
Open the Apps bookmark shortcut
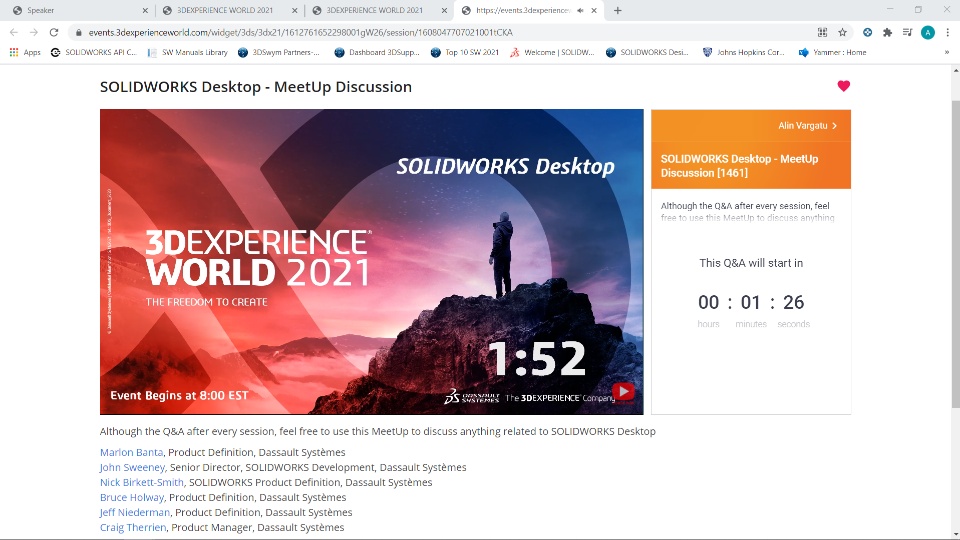(x=25, y=53)
